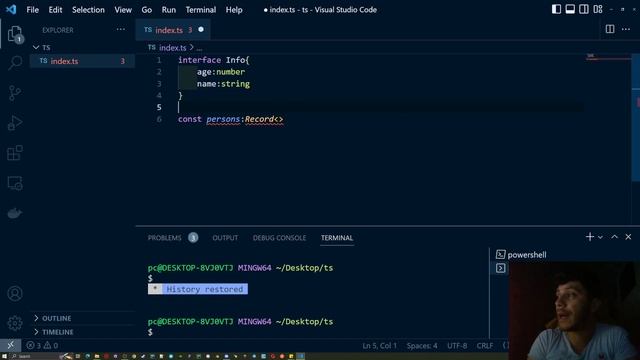This screenshot has height=360, width=640.
Task: Open the Accounts menu icon
Action: (x=15, y=293)
